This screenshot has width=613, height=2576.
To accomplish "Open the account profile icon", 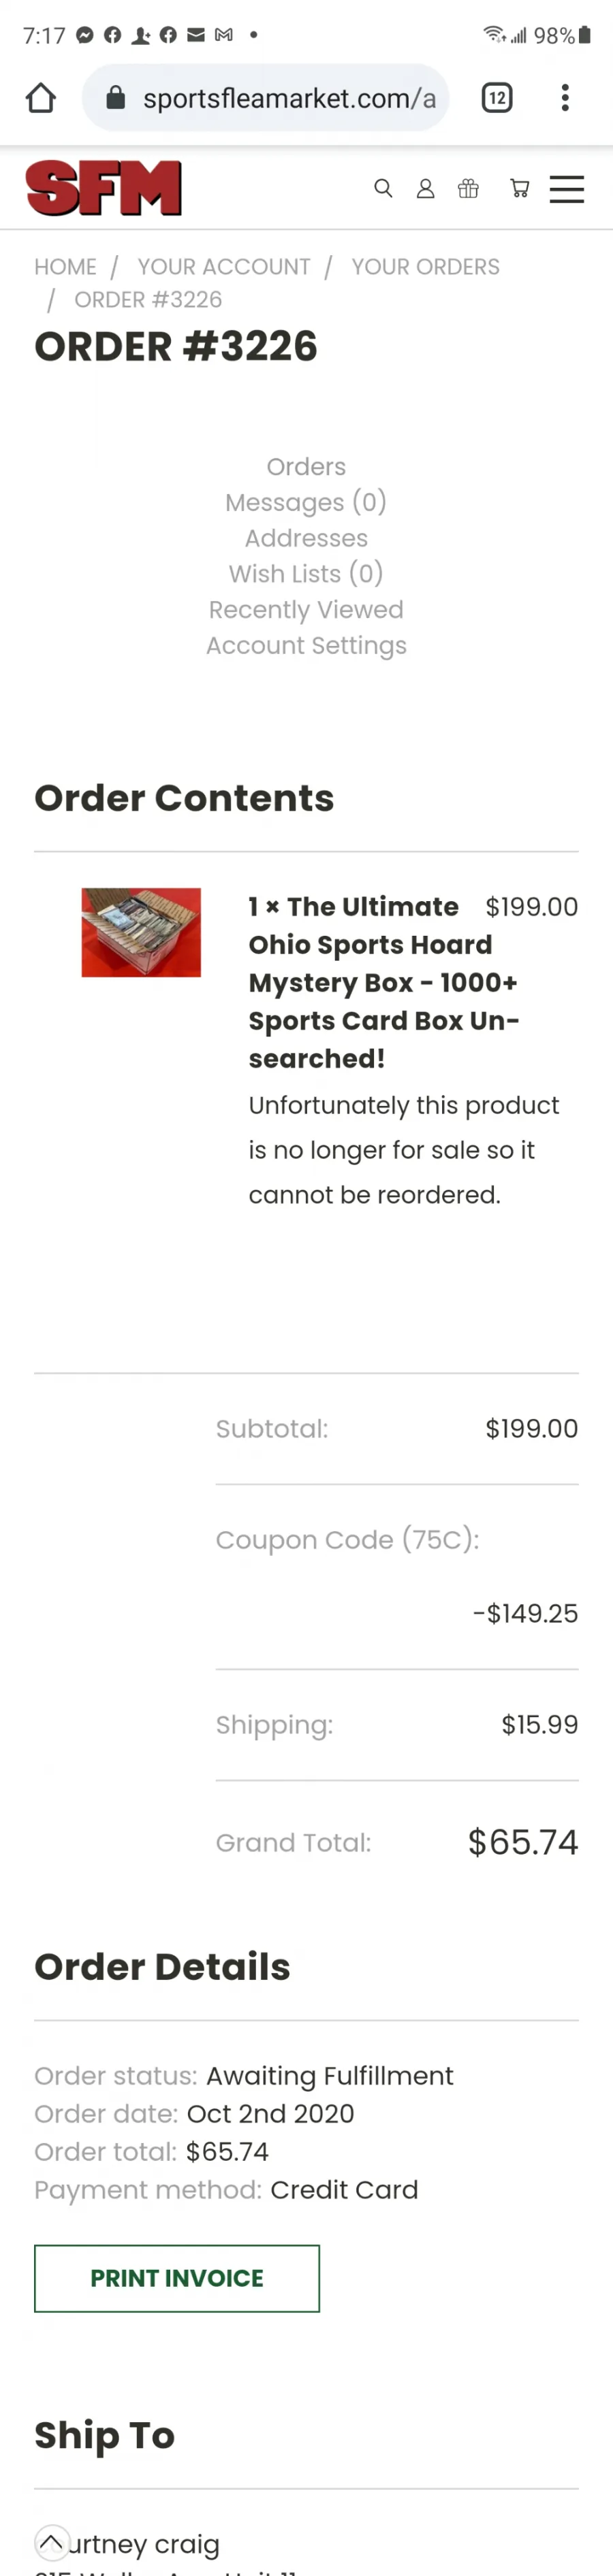I will pos(425,188).
